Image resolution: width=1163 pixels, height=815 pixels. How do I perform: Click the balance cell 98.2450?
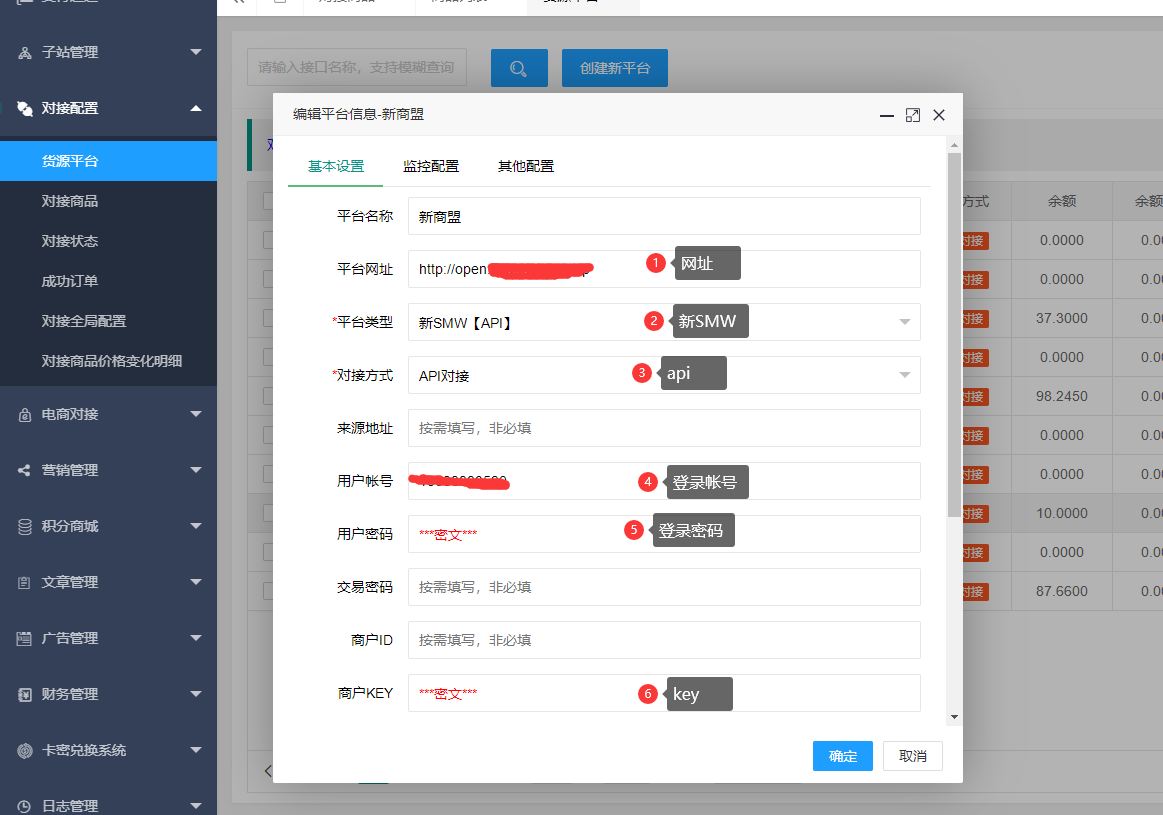point(1061,396)
